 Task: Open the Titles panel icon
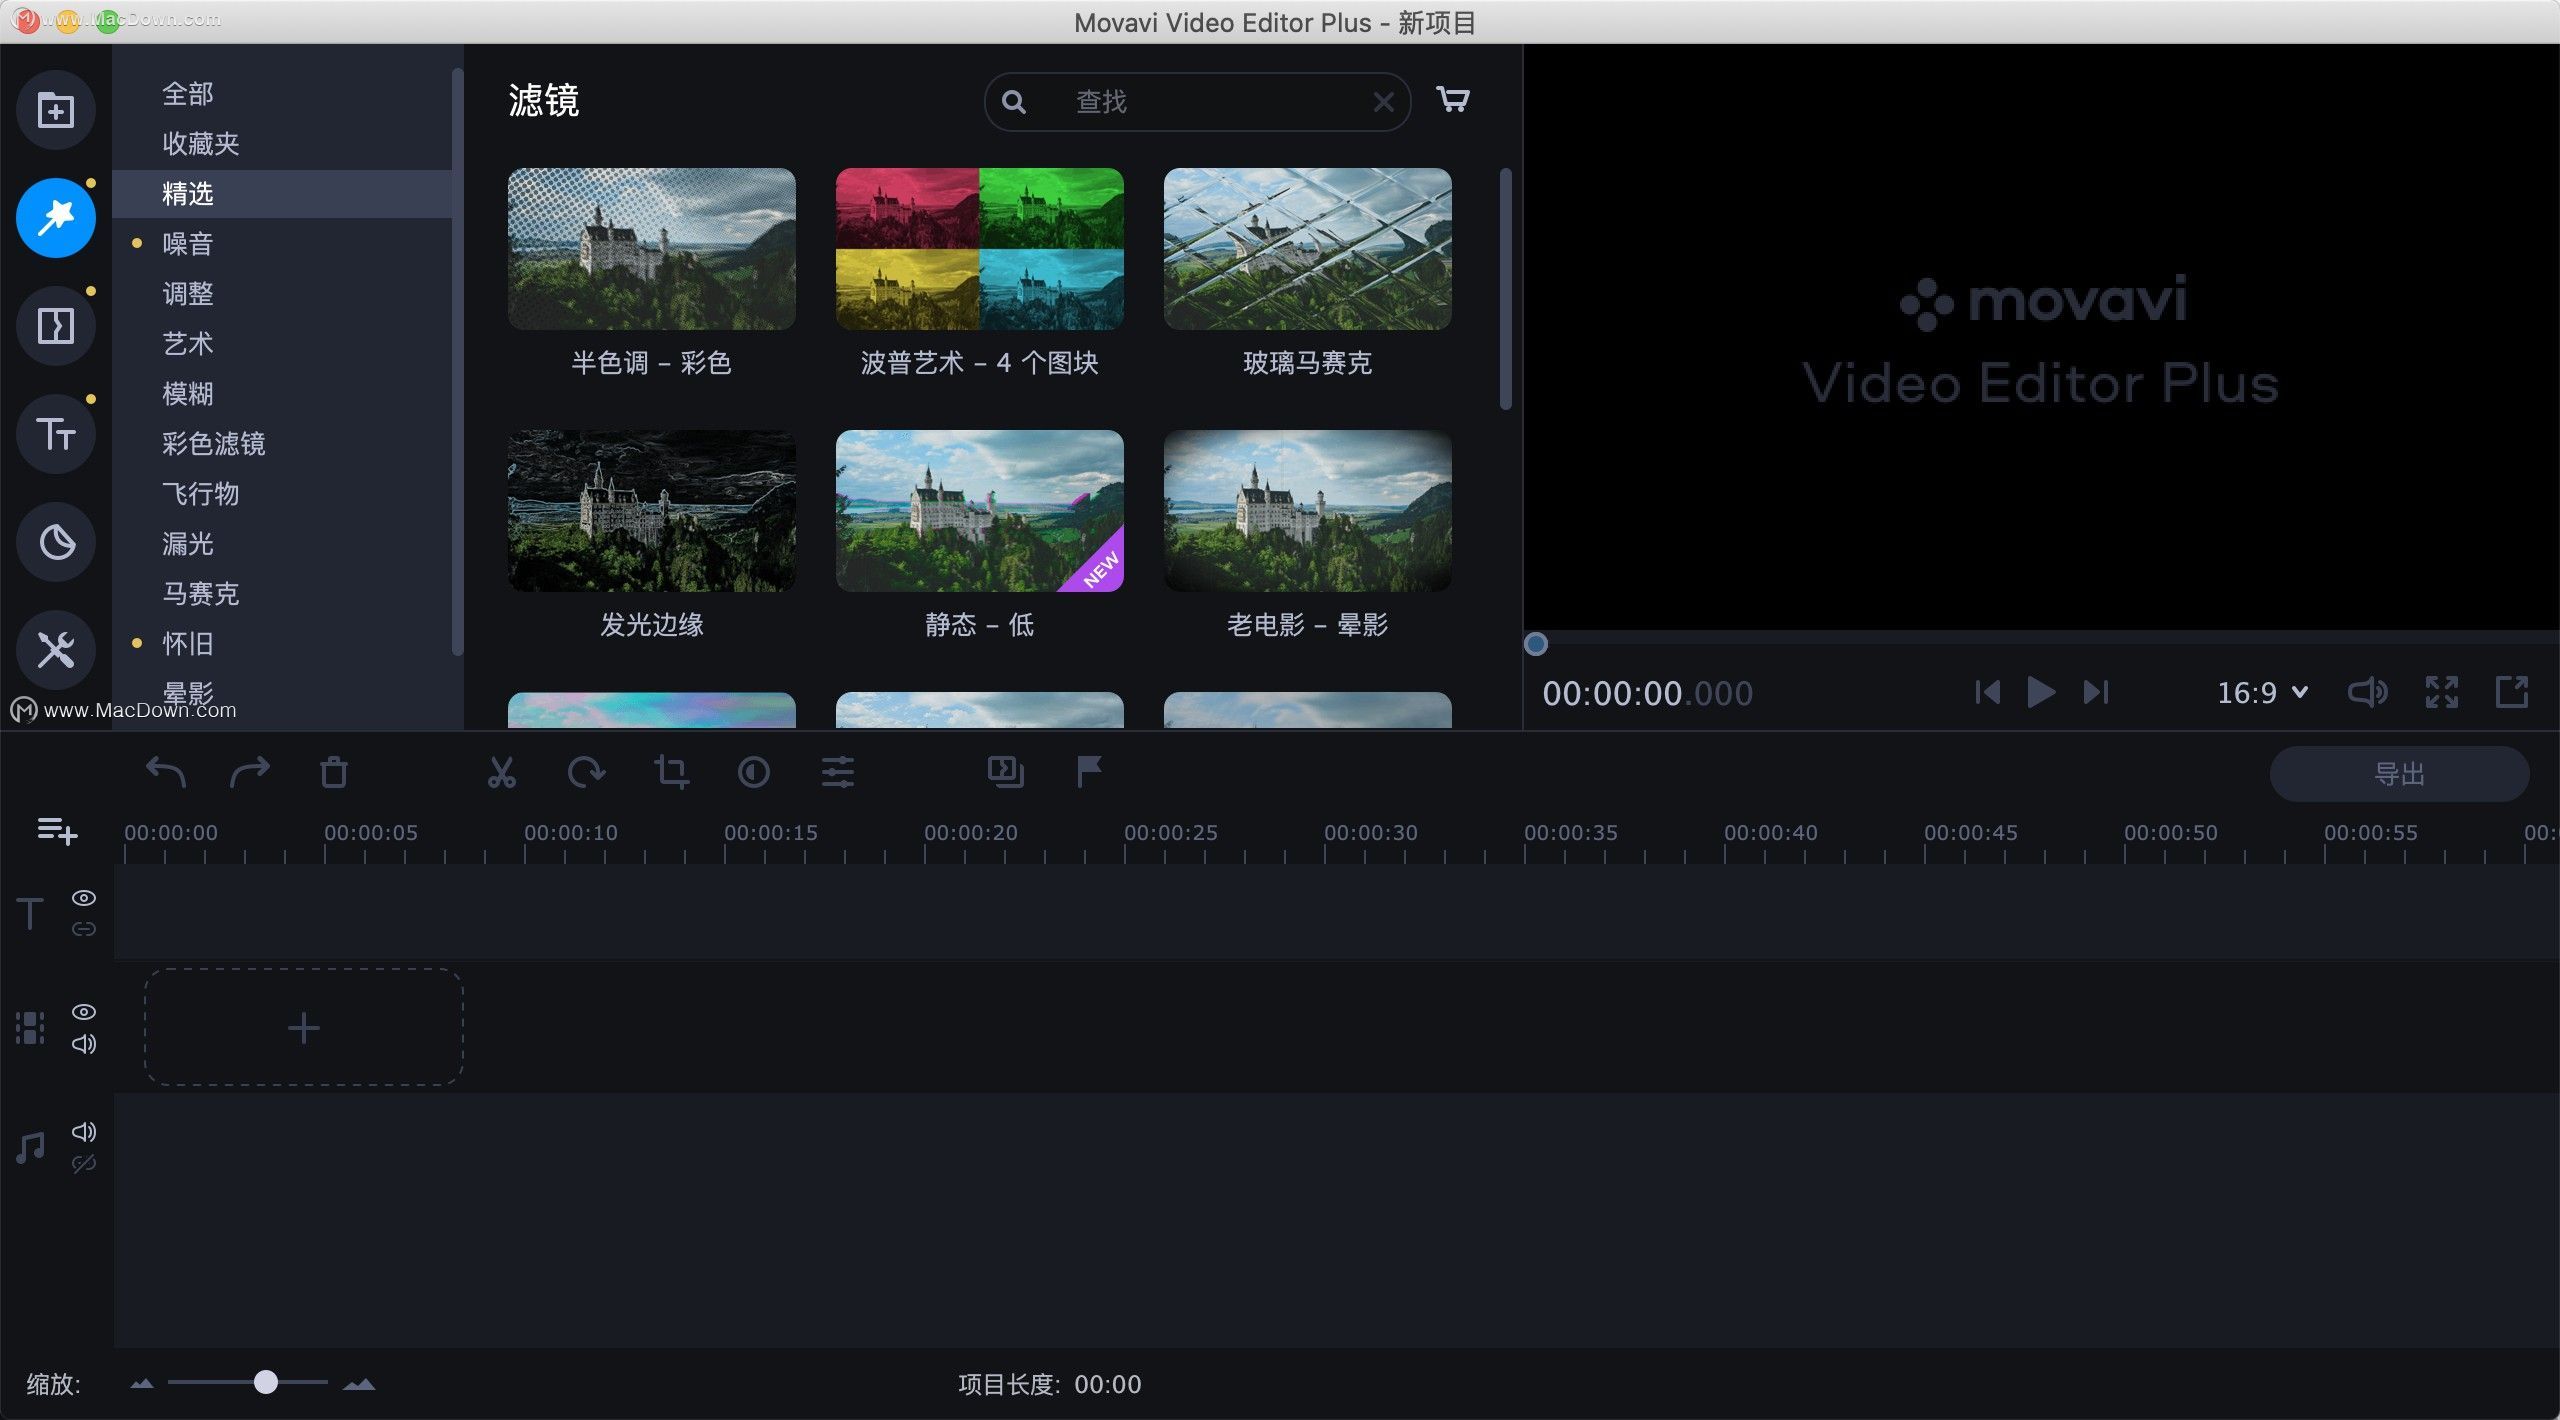56,434
